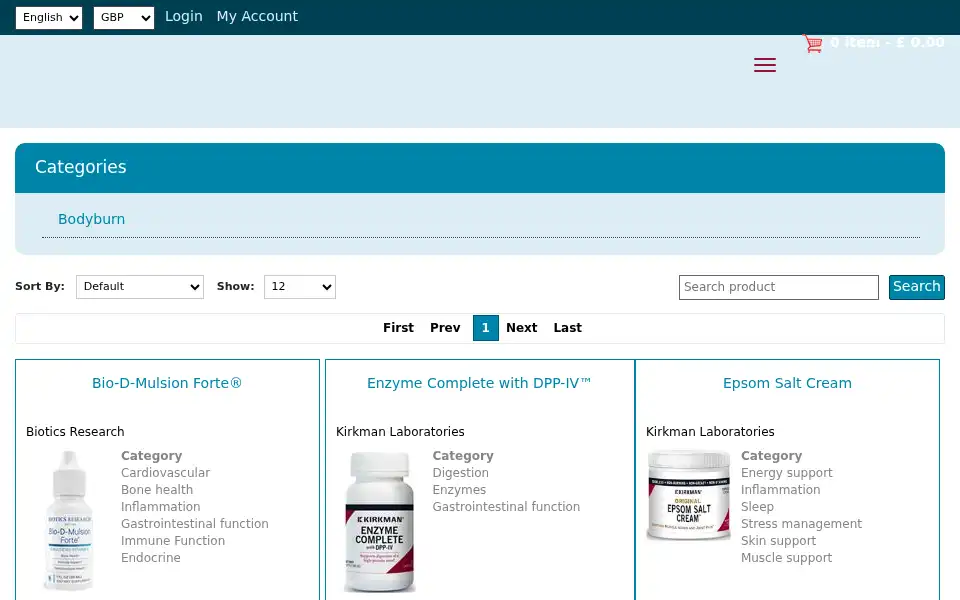Click Biotics Research brand text

75,432
